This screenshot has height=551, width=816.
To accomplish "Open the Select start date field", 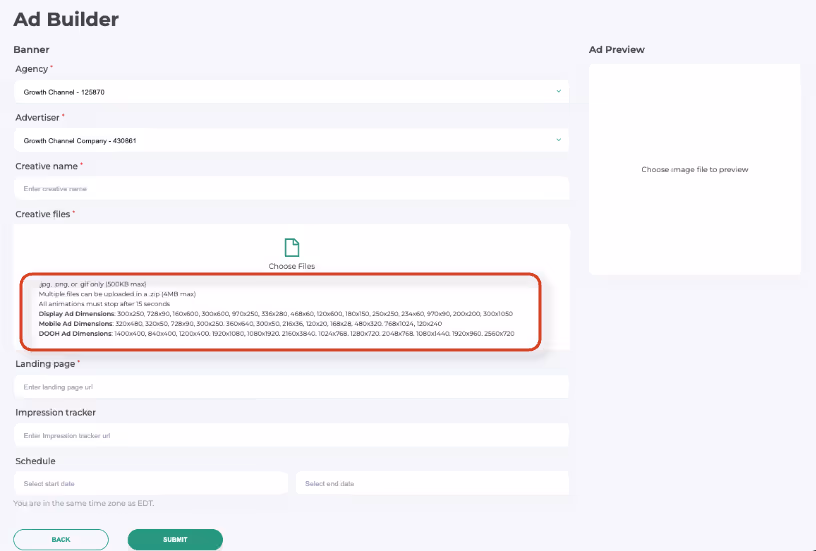I will [151, 483].
